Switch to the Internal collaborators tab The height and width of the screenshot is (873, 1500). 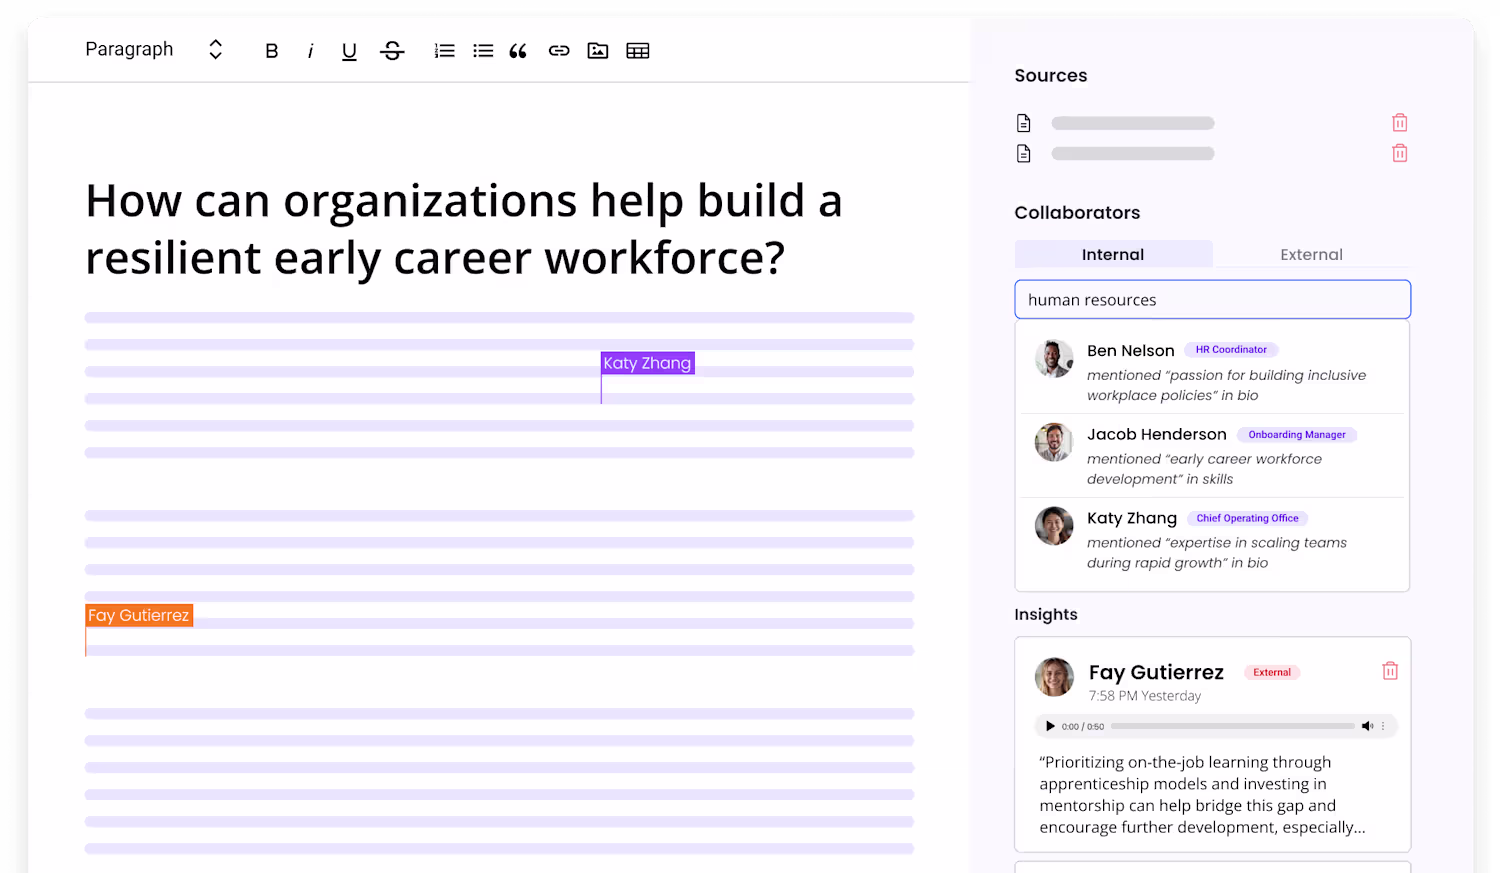tap(1113, 254)
